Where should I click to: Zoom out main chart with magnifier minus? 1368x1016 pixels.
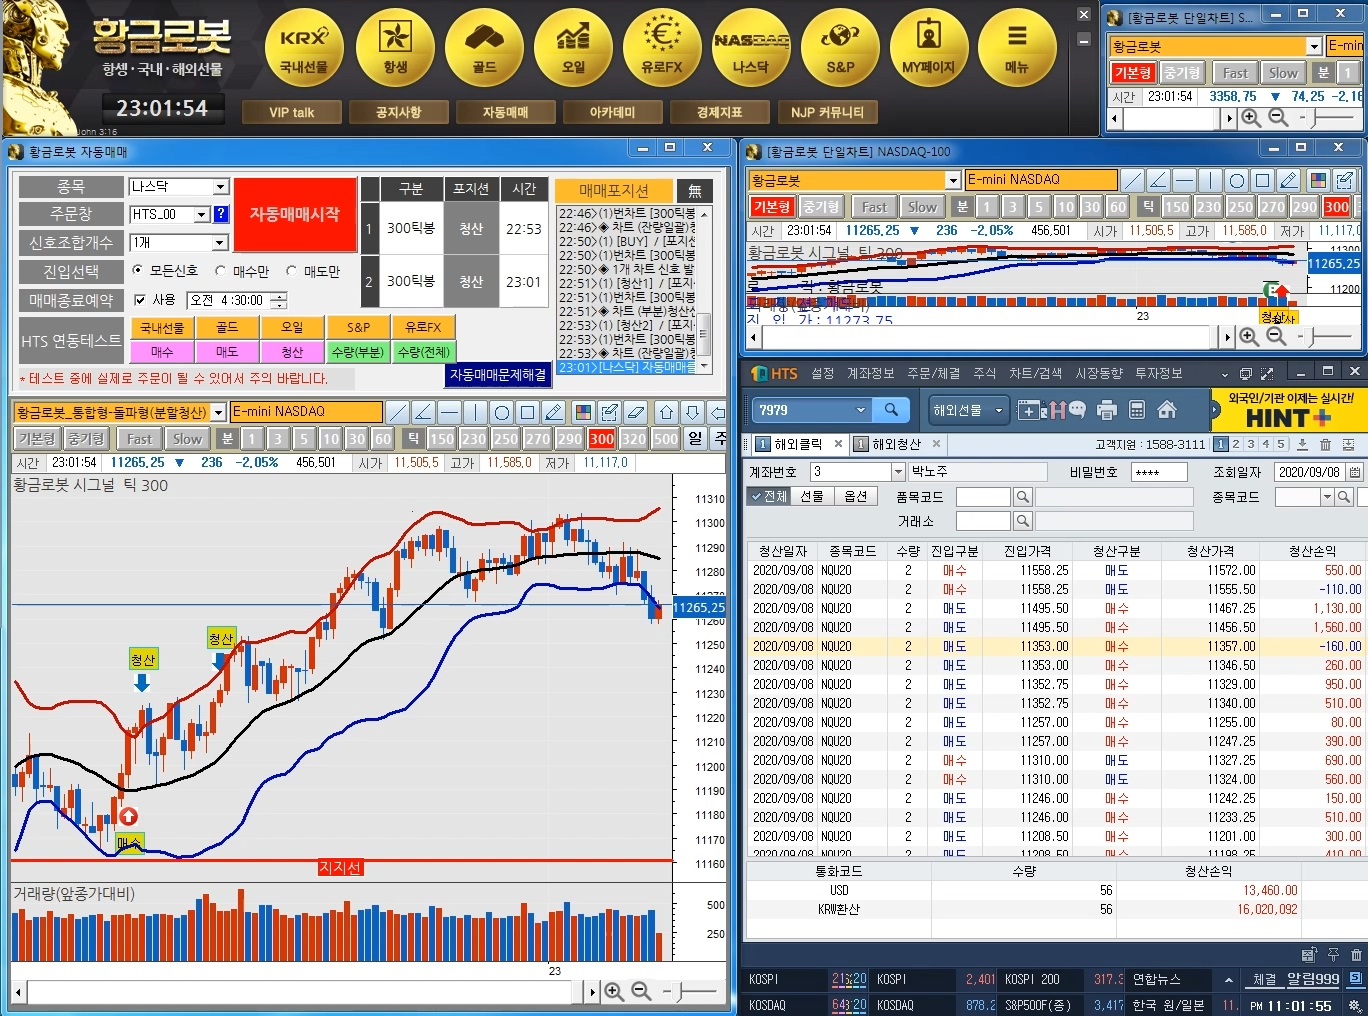click(x=641, y=991)
